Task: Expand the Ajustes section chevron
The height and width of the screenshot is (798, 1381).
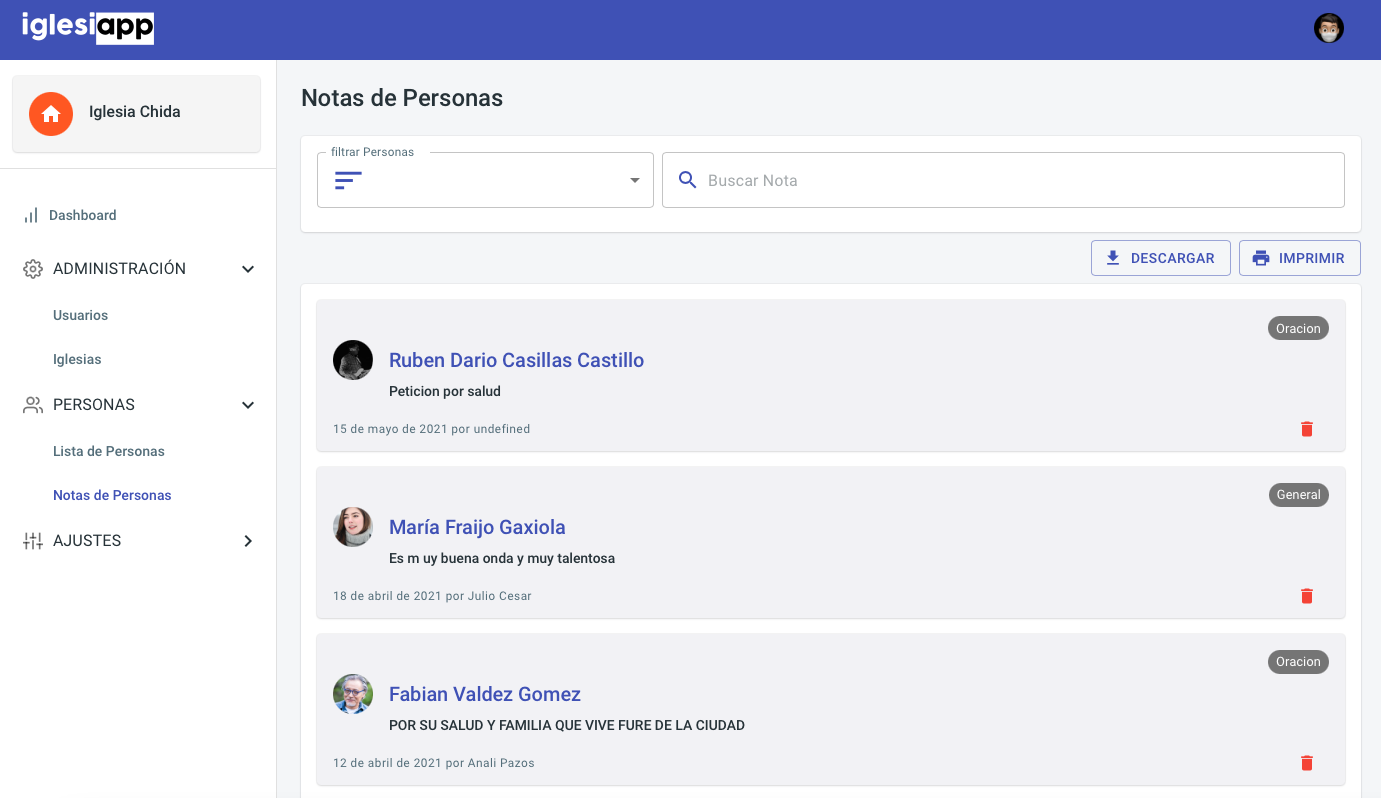Action: point(248,541)
